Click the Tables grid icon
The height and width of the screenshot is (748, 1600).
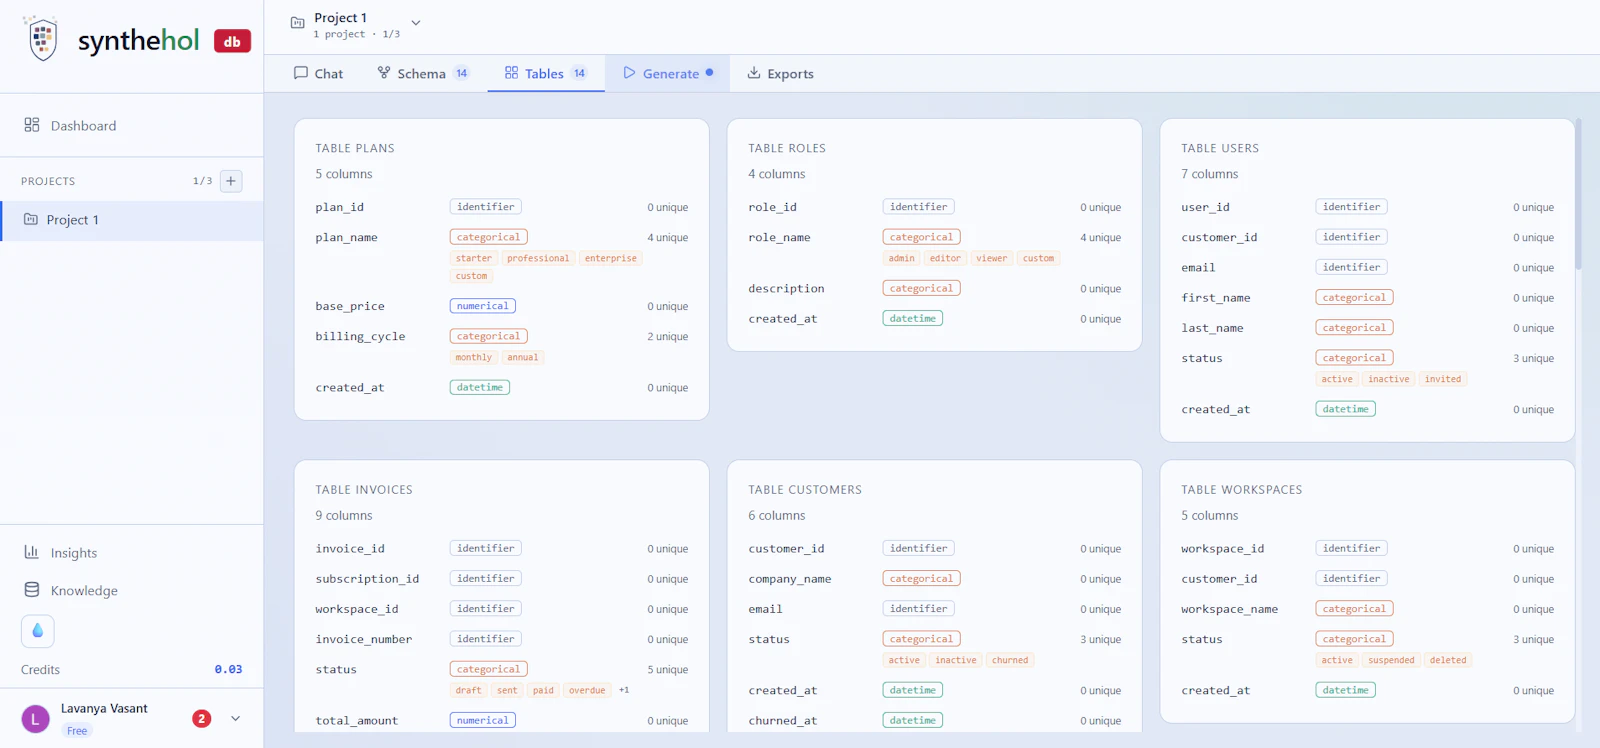pyautogui.click(x=511, y=73)
